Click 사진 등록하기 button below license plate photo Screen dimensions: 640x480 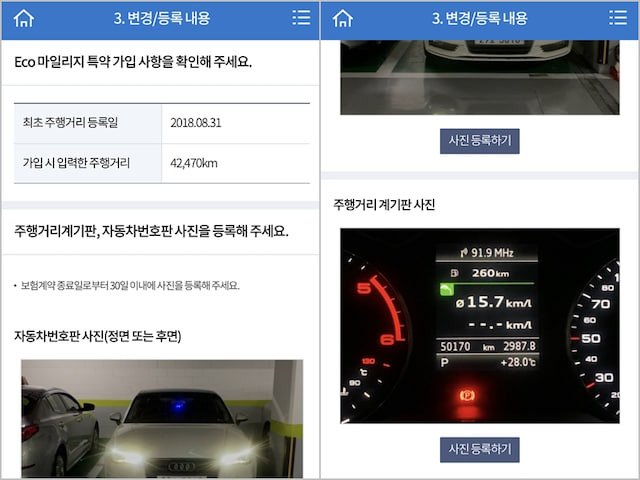point(480,141)
